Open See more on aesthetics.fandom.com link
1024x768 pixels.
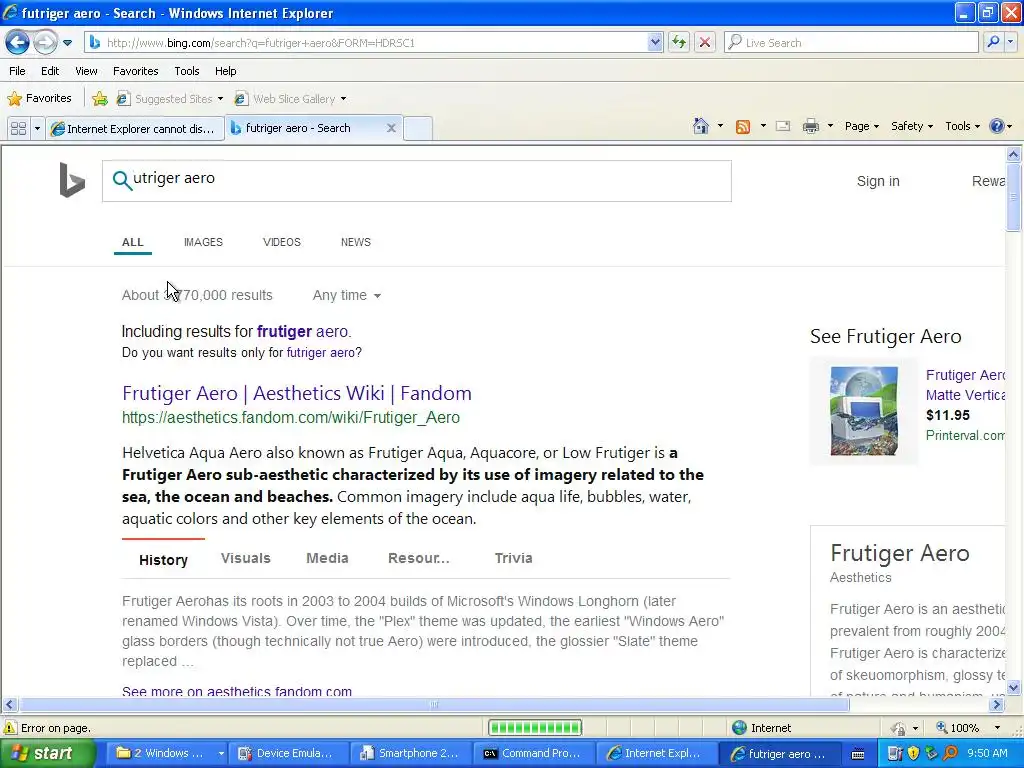tap(236, 690)
